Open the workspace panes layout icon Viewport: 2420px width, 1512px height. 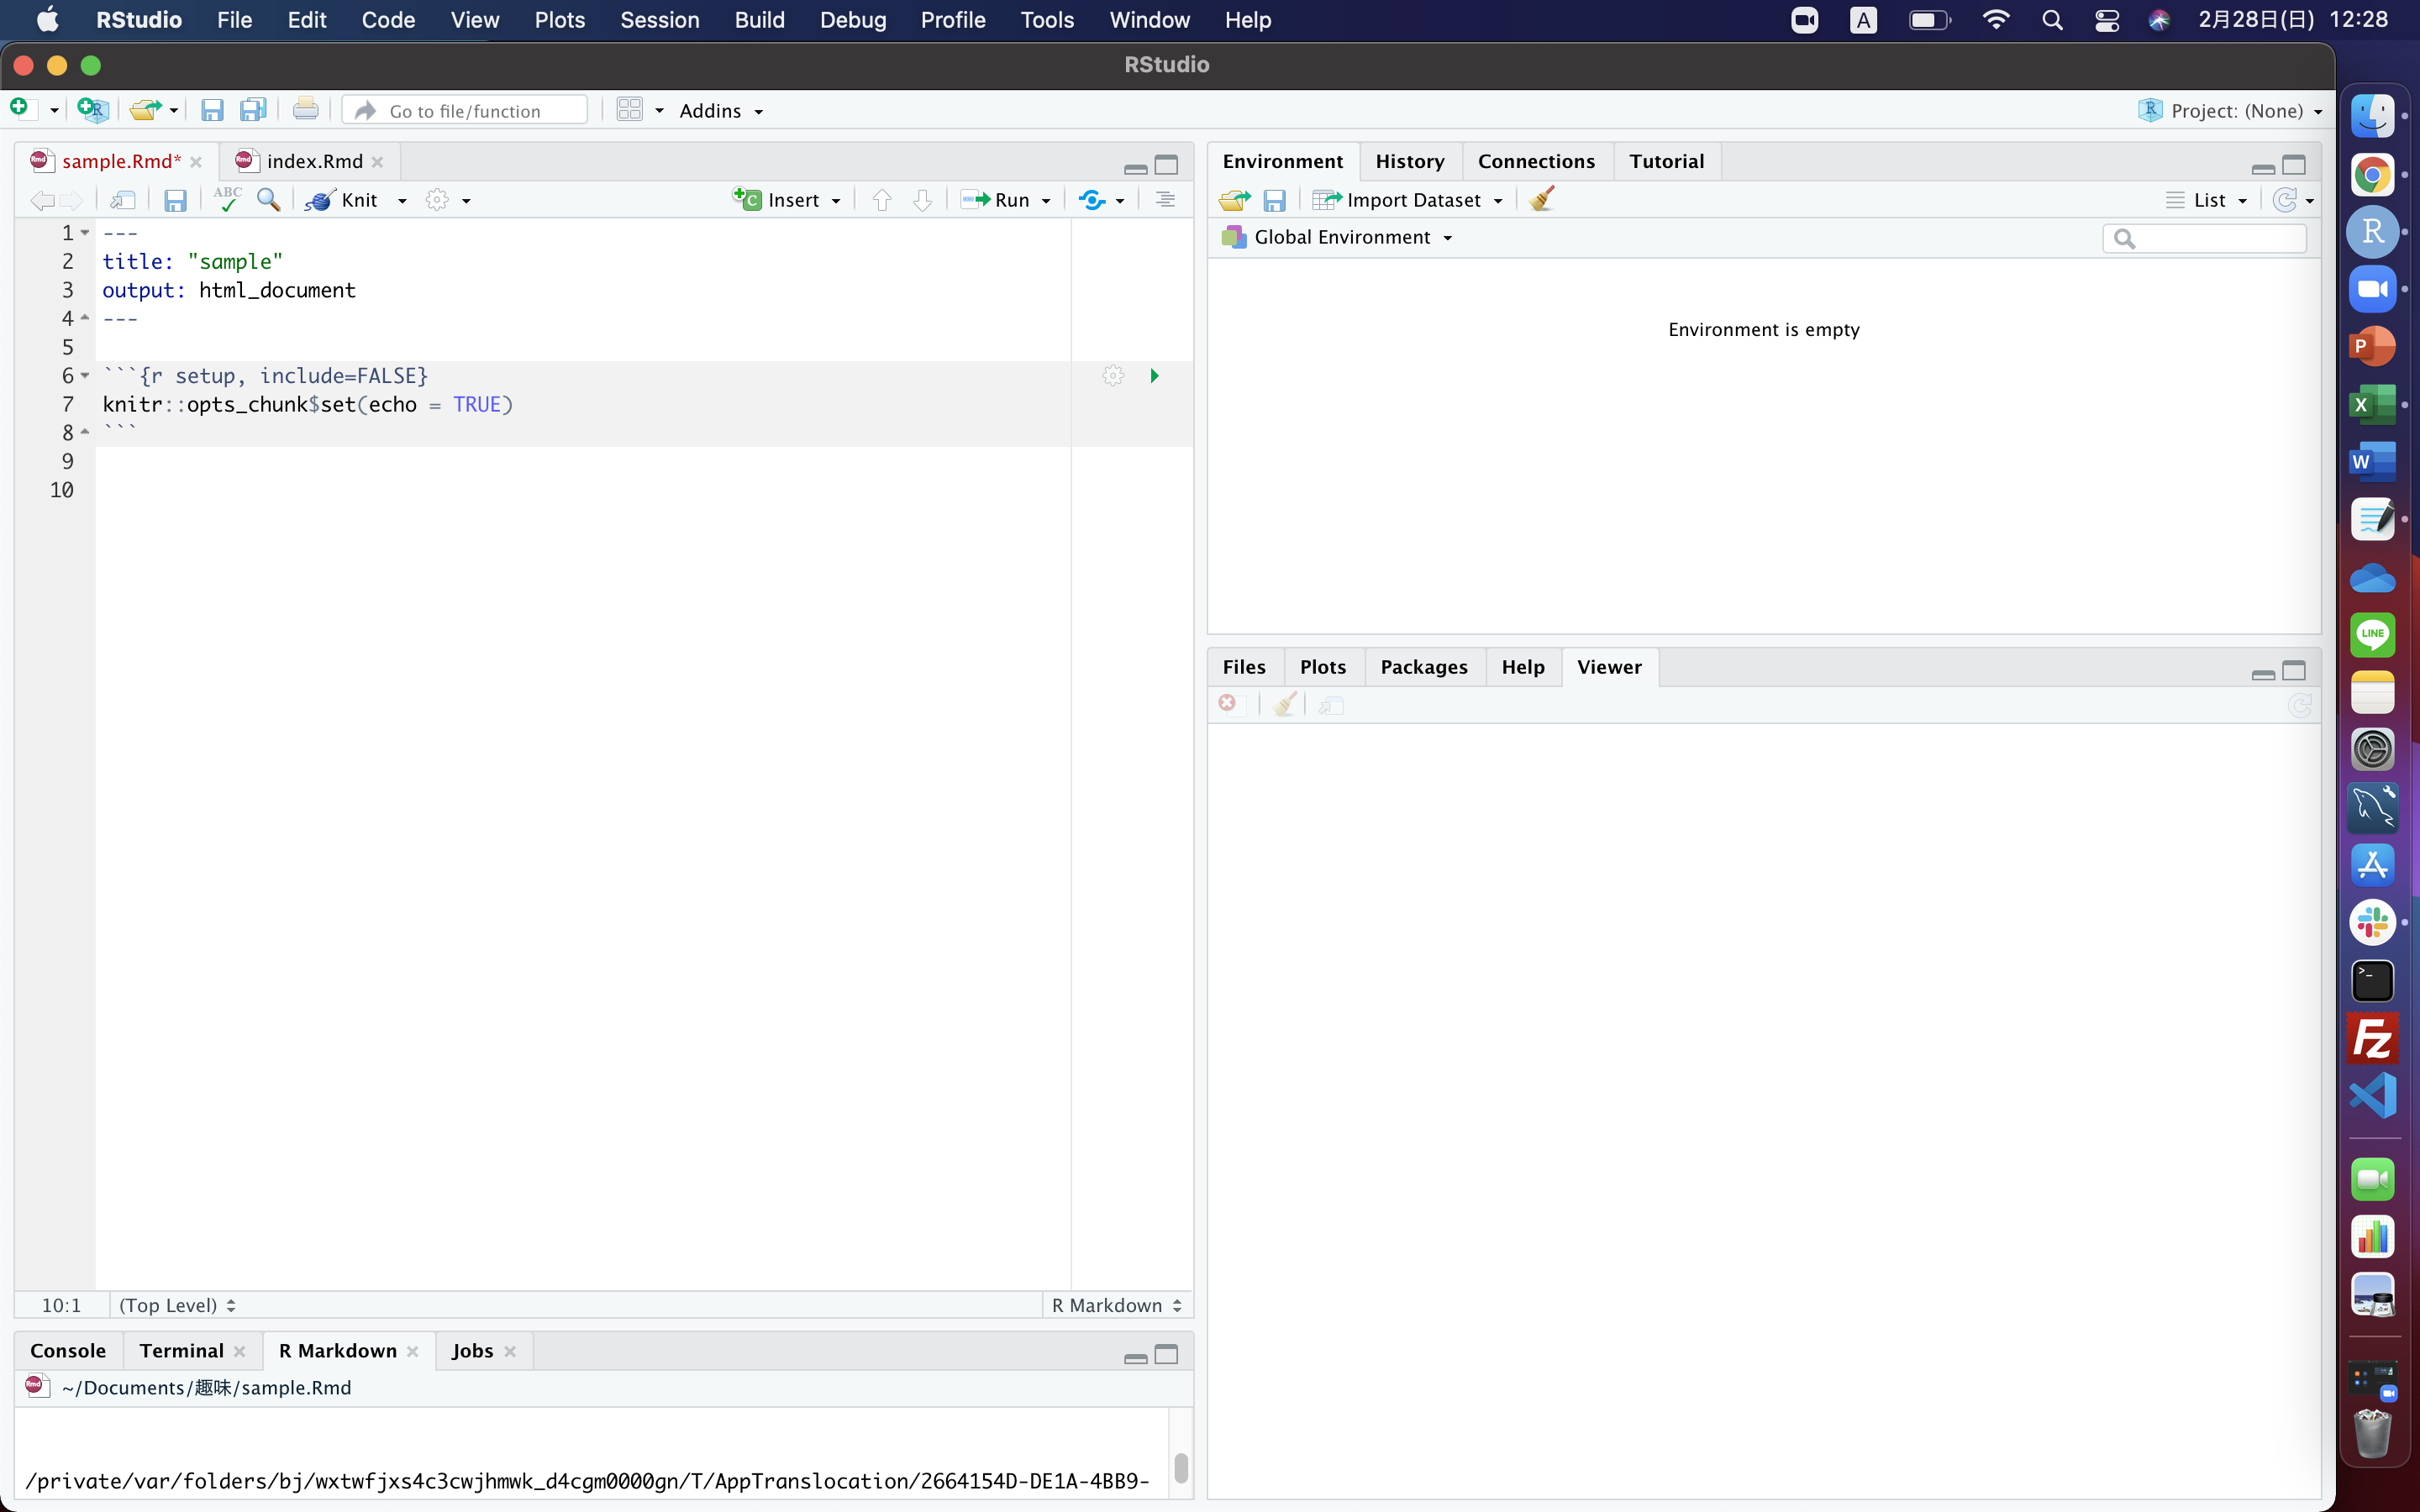click(x=630, y=110)
